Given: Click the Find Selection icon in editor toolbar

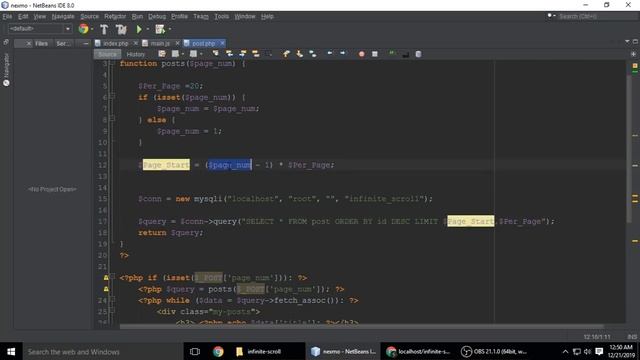Looking at the screenshot, I should [216, 54].
